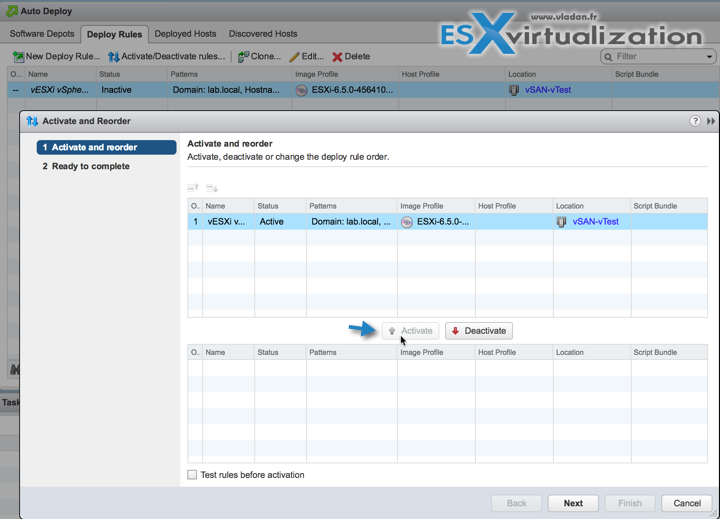Sort background rules by Status column
The height and width of the screenshot is (519, 720).
click(x=131, y=74)
